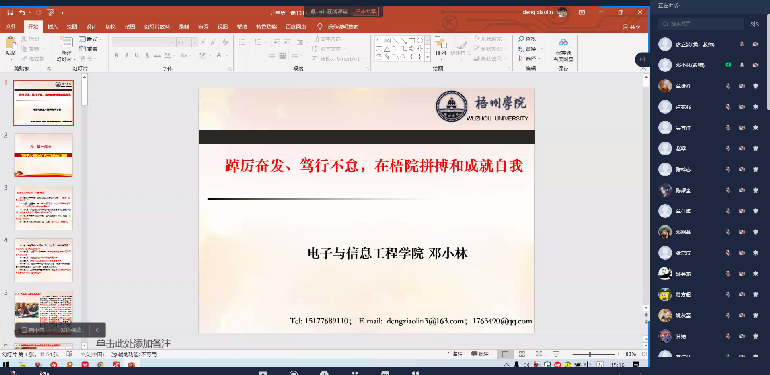Expand the font name dropdown
This screenshot has height=375, width=770.
[172, 43]
